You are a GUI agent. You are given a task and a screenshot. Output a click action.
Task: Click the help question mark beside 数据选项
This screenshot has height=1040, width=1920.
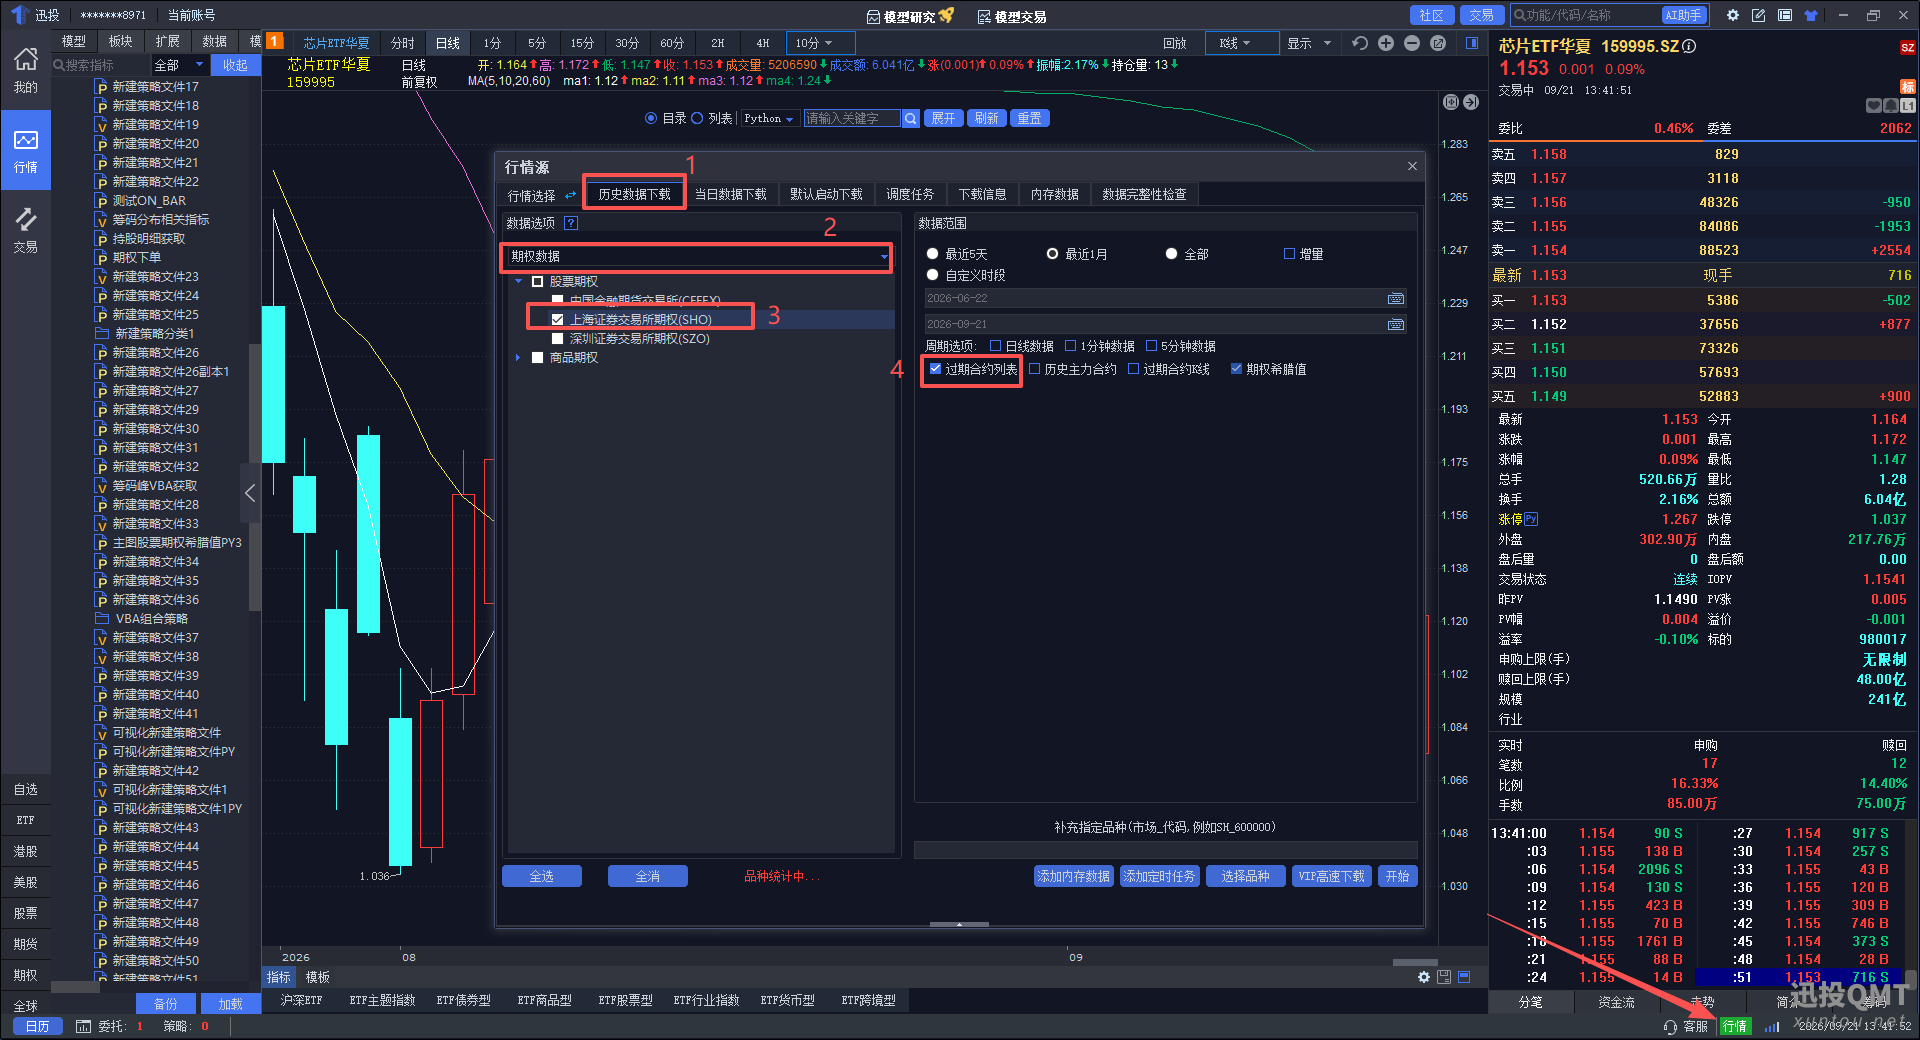click(571, 223)
